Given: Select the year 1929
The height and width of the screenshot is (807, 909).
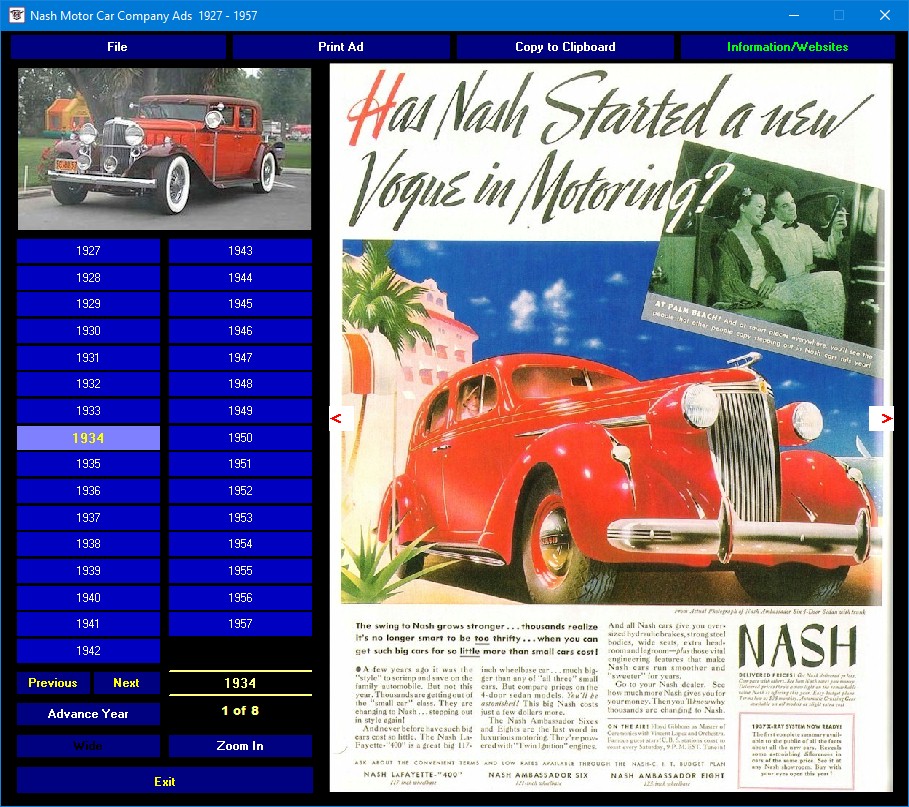Looking at the screenshot, I should (88, 304).
